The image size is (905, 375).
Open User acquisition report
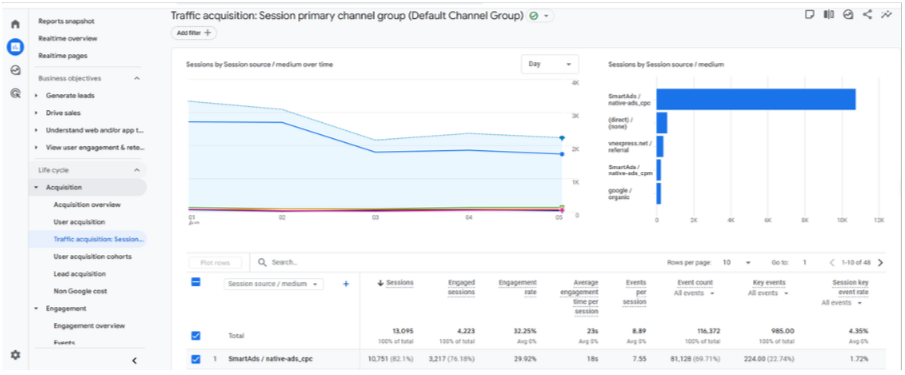point(79,222)
